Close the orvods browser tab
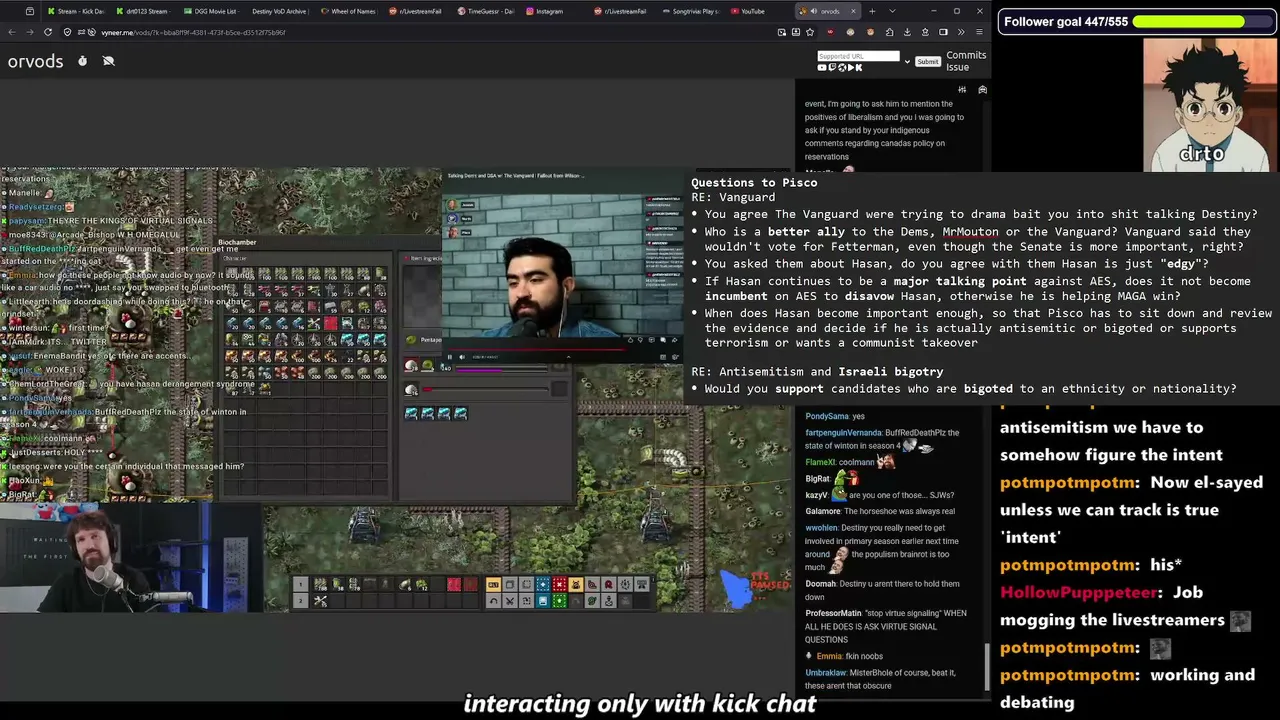 coord(853,11)
